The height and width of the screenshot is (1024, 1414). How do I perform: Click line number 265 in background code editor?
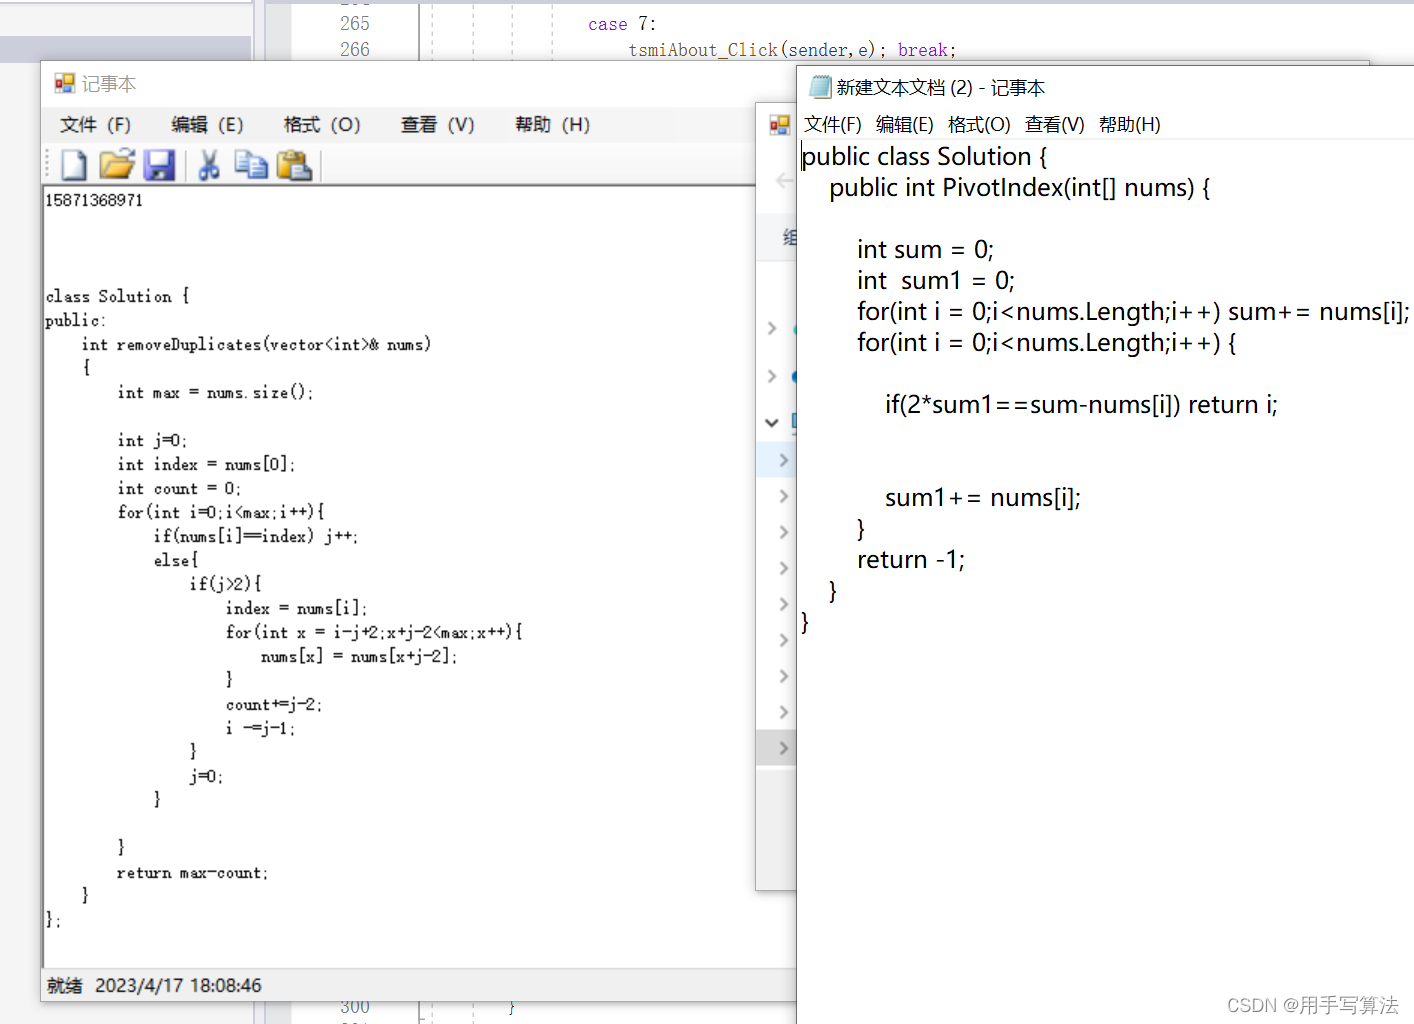pos(355,23)
